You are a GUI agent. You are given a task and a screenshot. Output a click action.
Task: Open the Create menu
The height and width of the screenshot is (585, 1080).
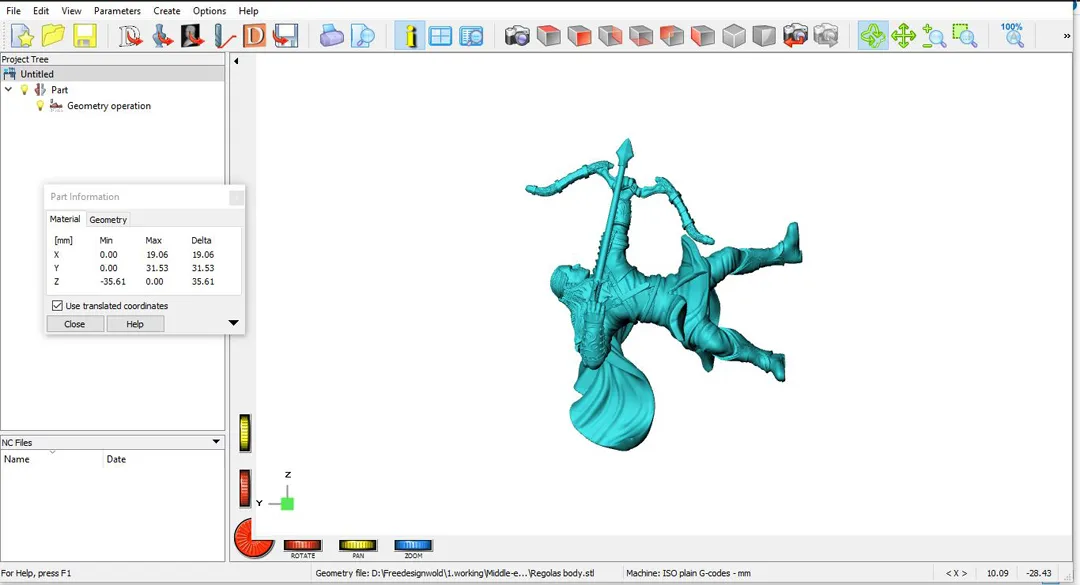click(167, 11)
